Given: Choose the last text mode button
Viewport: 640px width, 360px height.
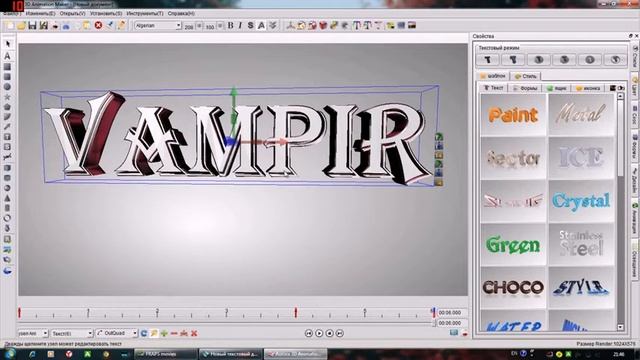Looking at the screenshot, I should coord(615,60).
